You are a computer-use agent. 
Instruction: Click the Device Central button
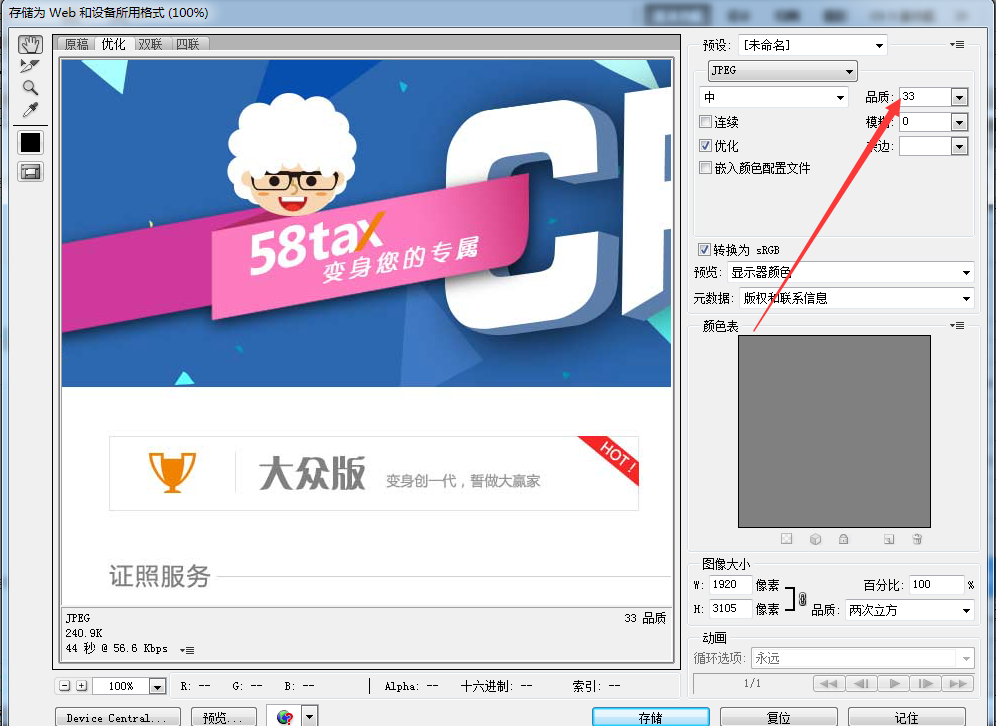click(118, 717)
